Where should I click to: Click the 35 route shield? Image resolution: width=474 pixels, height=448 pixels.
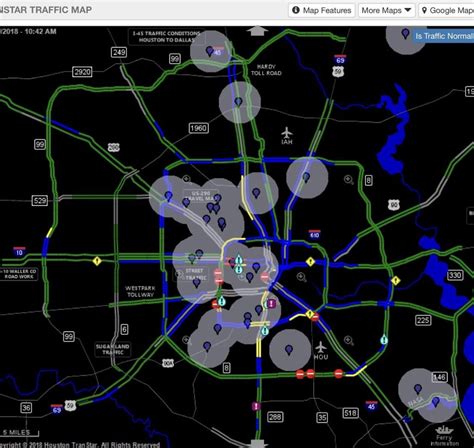322,417
